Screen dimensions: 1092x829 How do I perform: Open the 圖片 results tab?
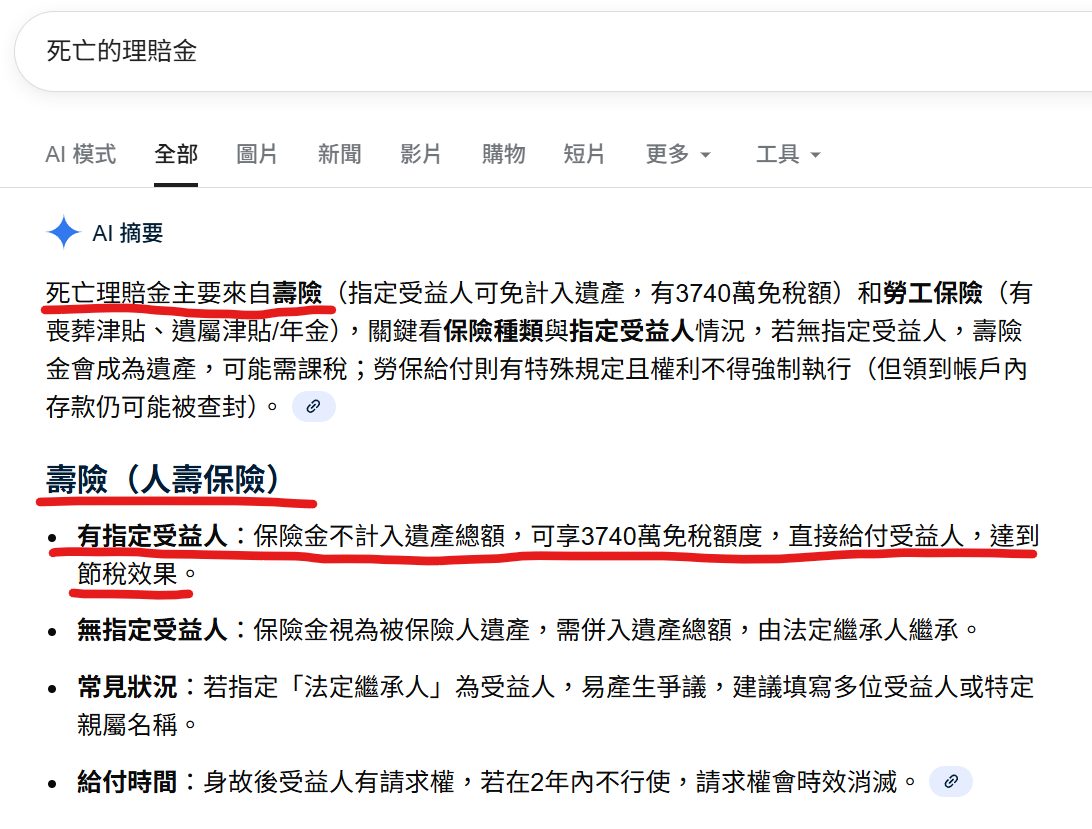tap(257, 154)
